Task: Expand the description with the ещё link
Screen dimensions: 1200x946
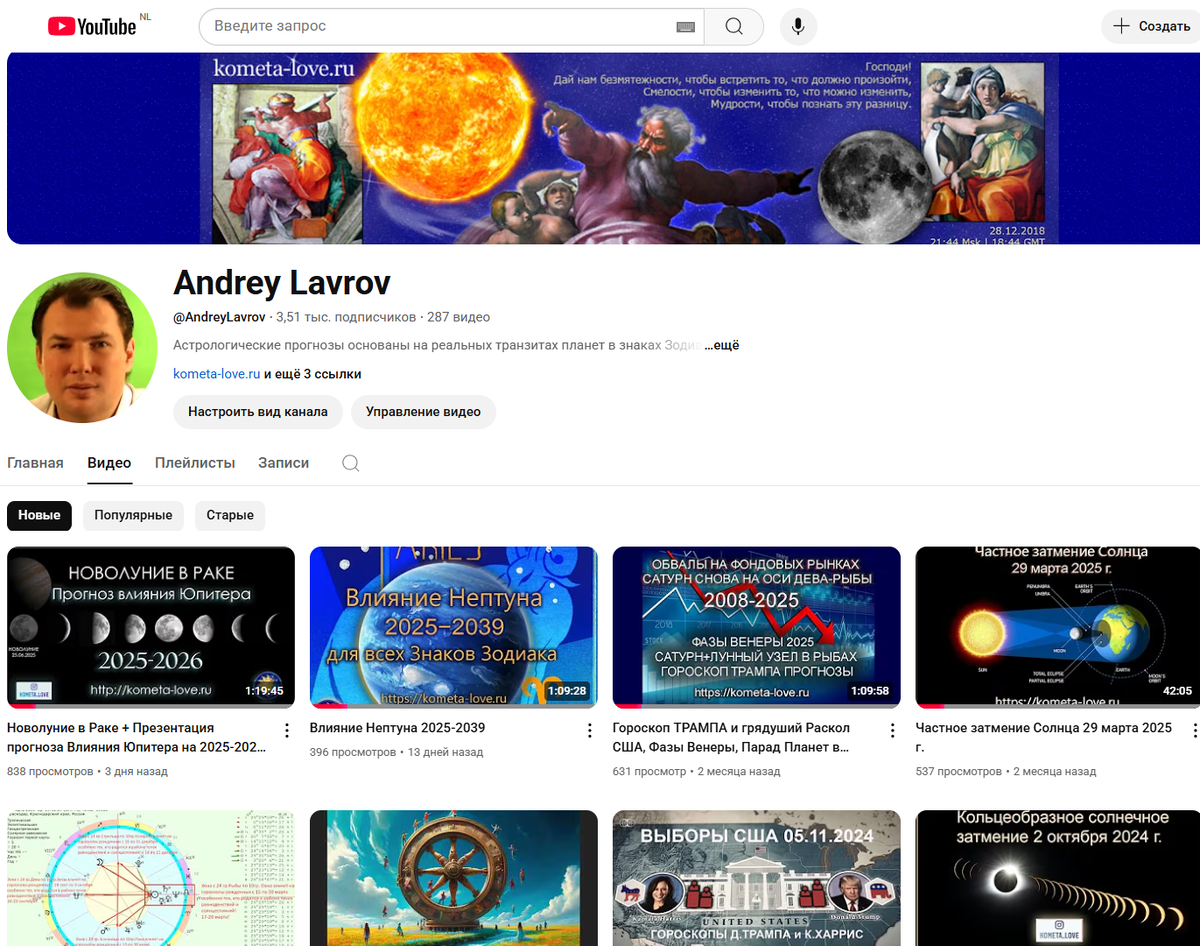Action: (x=722, y=345)
